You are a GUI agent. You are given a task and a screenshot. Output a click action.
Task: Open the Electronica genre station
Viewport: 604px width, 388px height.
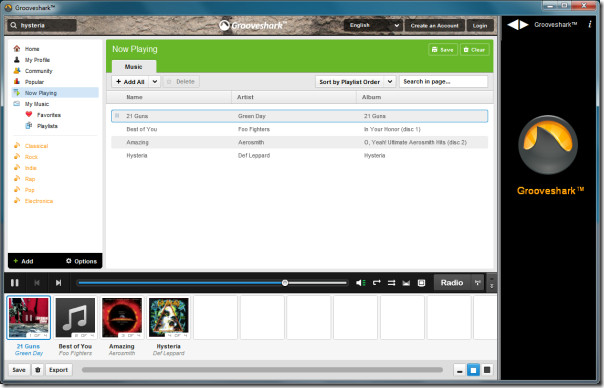point(39,201)
